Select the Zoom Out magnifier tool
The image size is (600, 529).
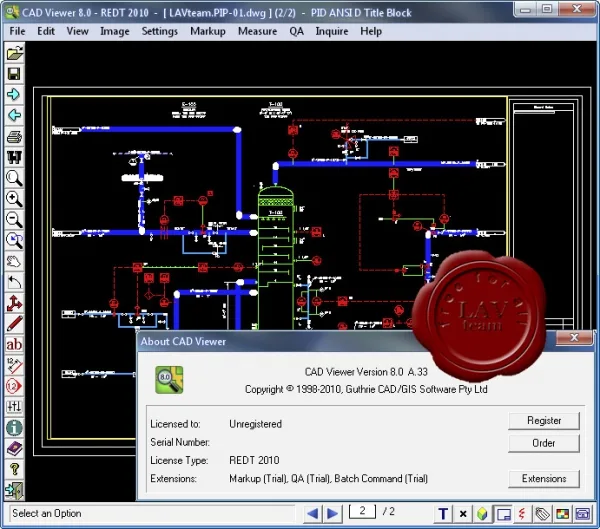pos(15,219)
